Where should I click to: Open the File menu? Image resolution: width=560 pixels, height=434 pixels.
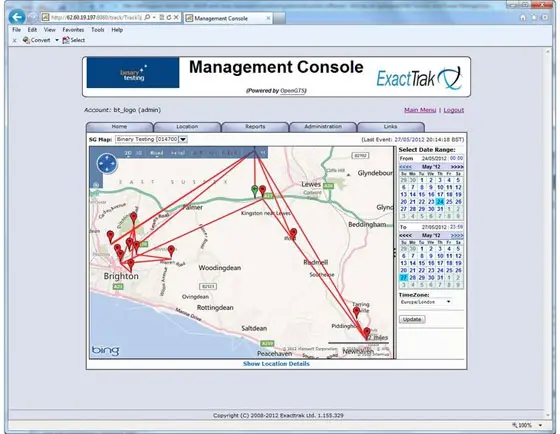(16, 30)
